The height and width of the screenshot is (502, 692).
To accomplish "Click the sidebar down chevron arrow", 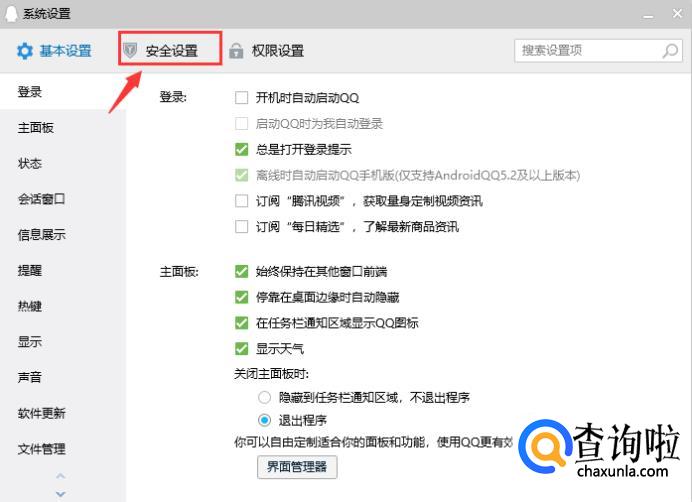I will click(60, 494).
